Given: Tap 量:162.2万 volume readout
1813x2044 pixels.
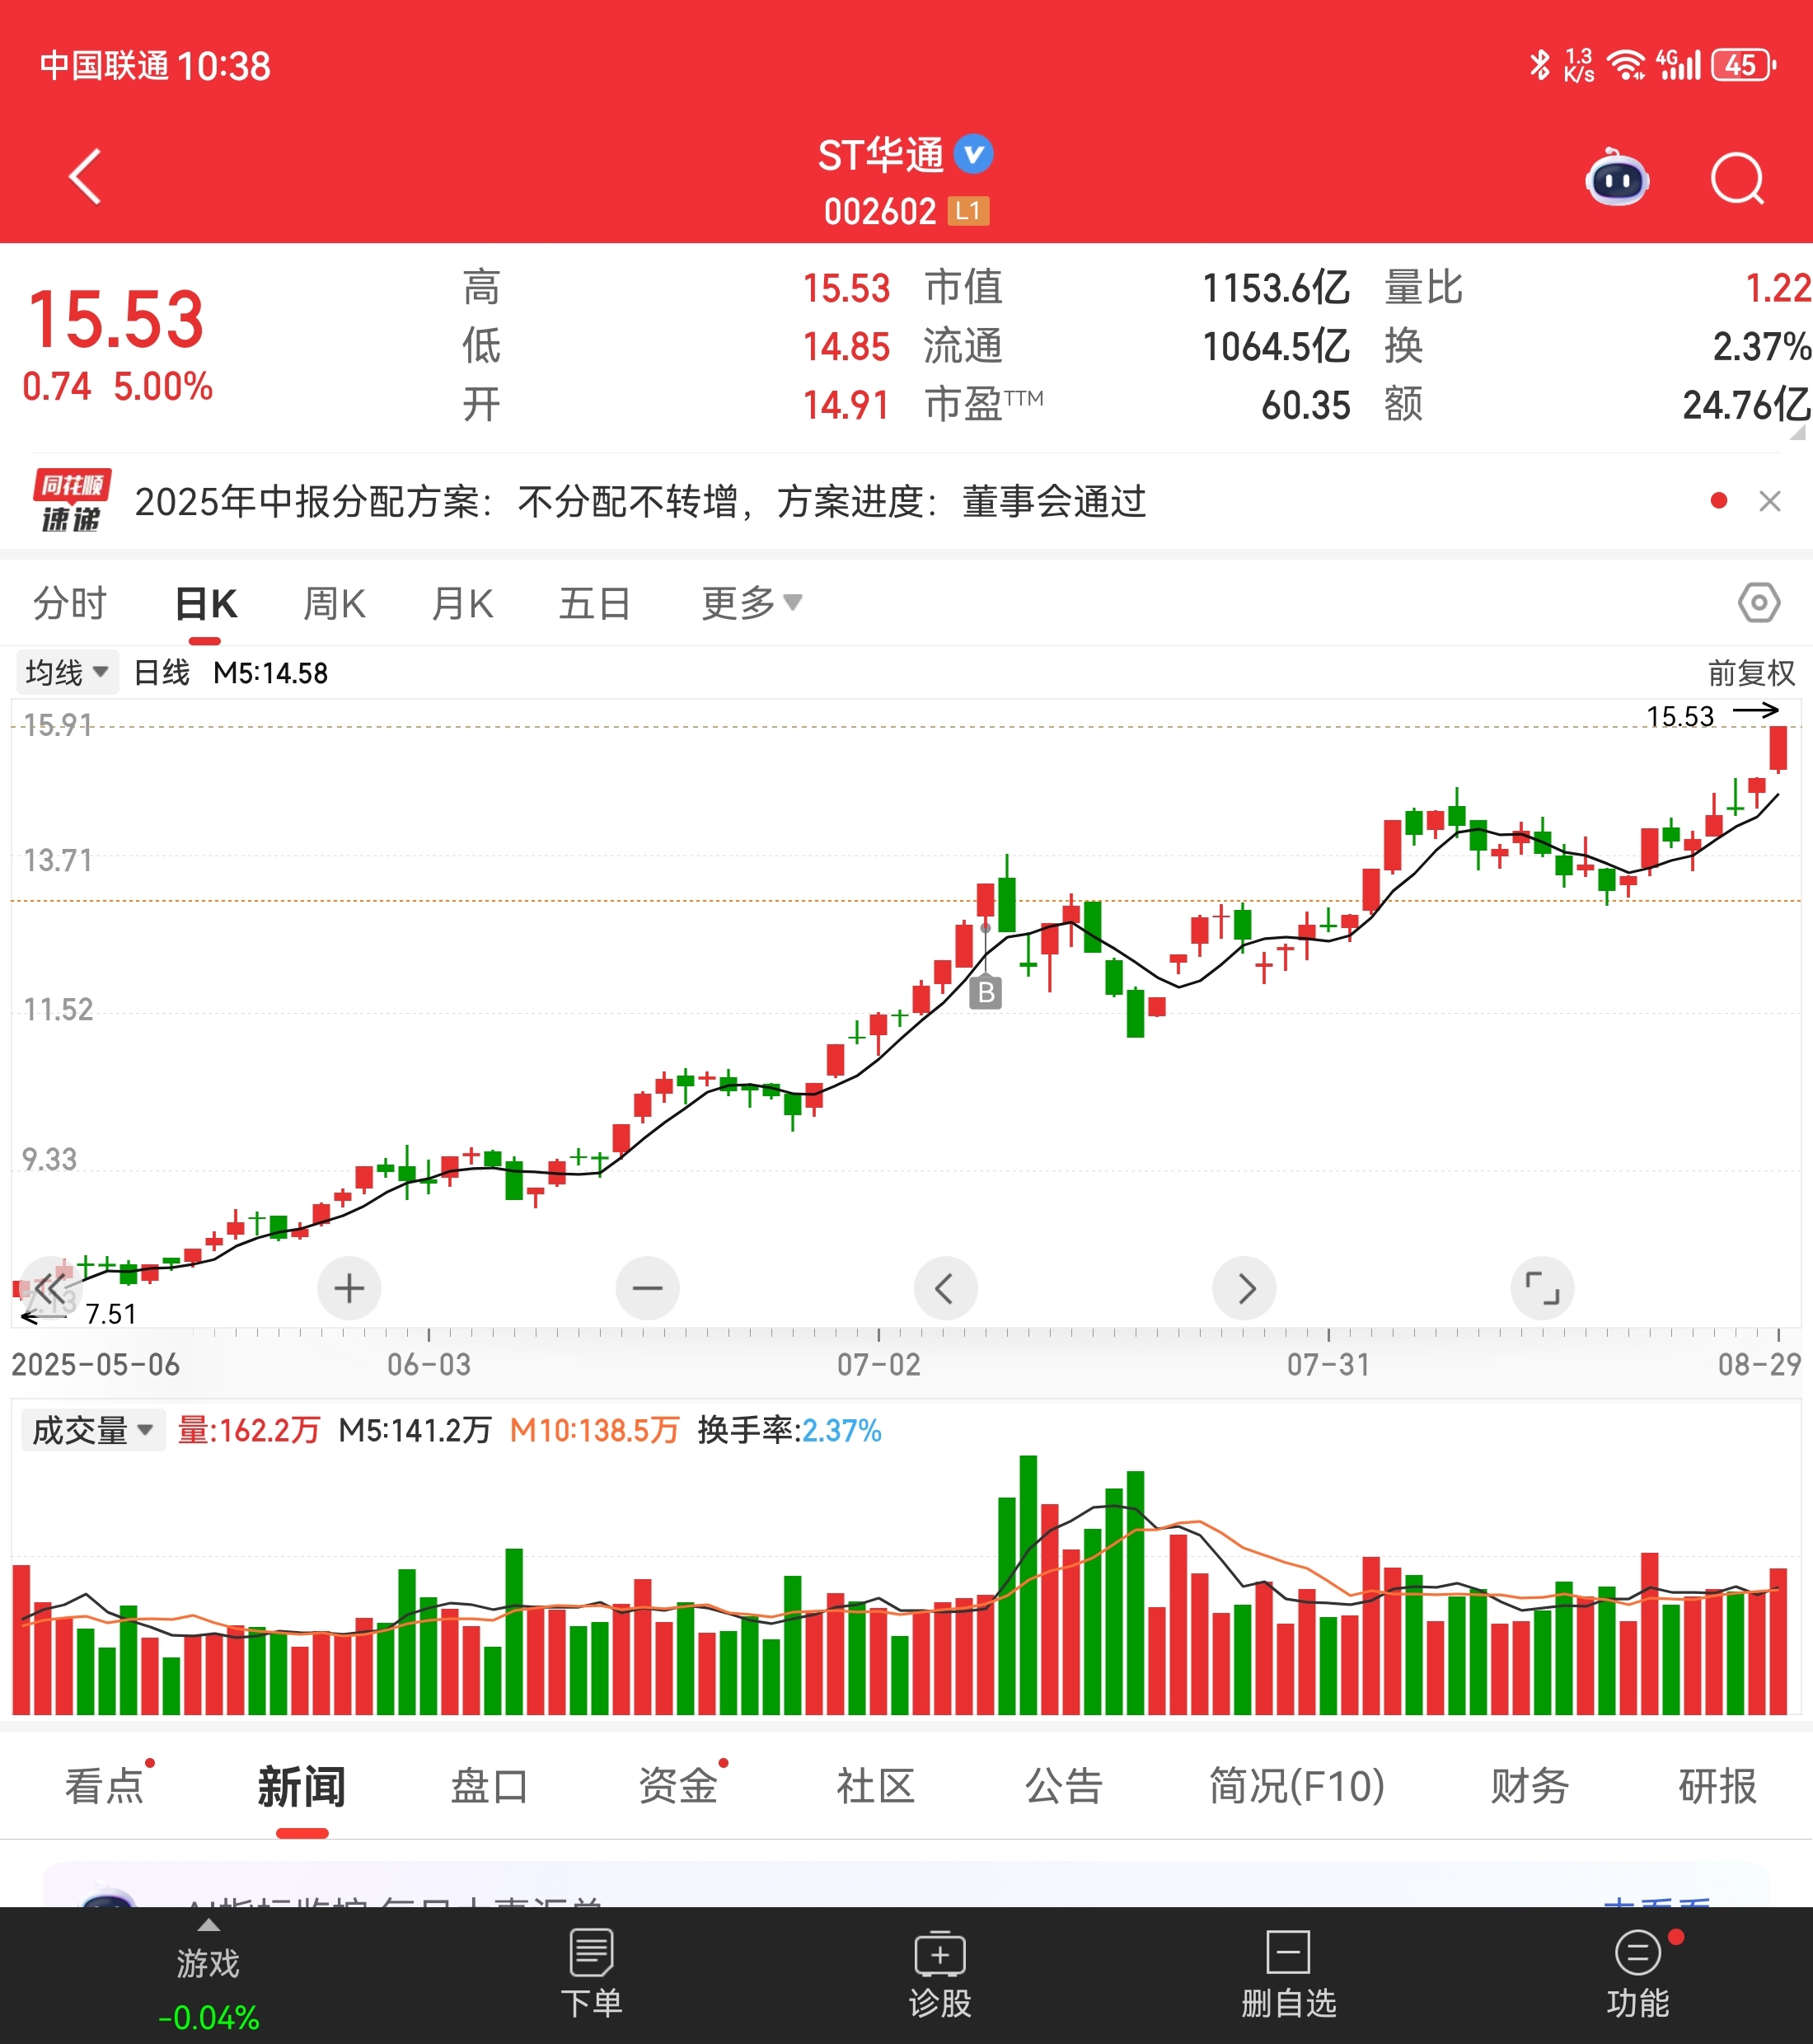Looking at the screenshot, I should (248, 1430).
